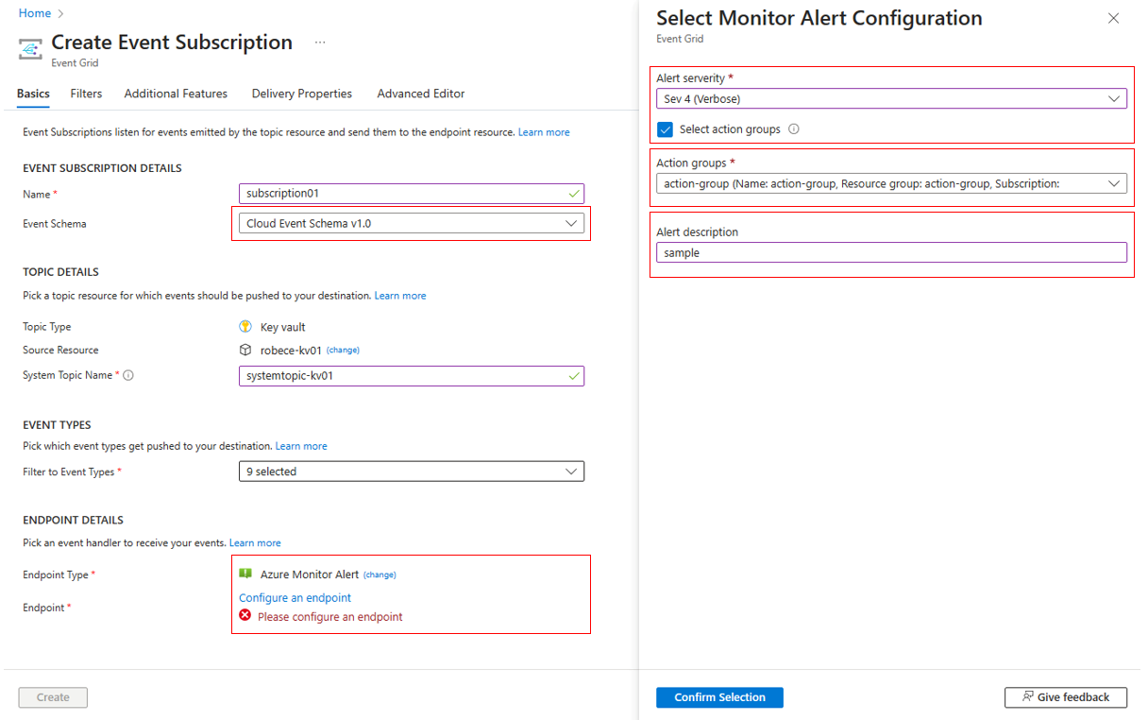Viewport: 1148px width, 720px height.
Task: Click the breadcrumb chevron after Home
Action: coord(60,13)
